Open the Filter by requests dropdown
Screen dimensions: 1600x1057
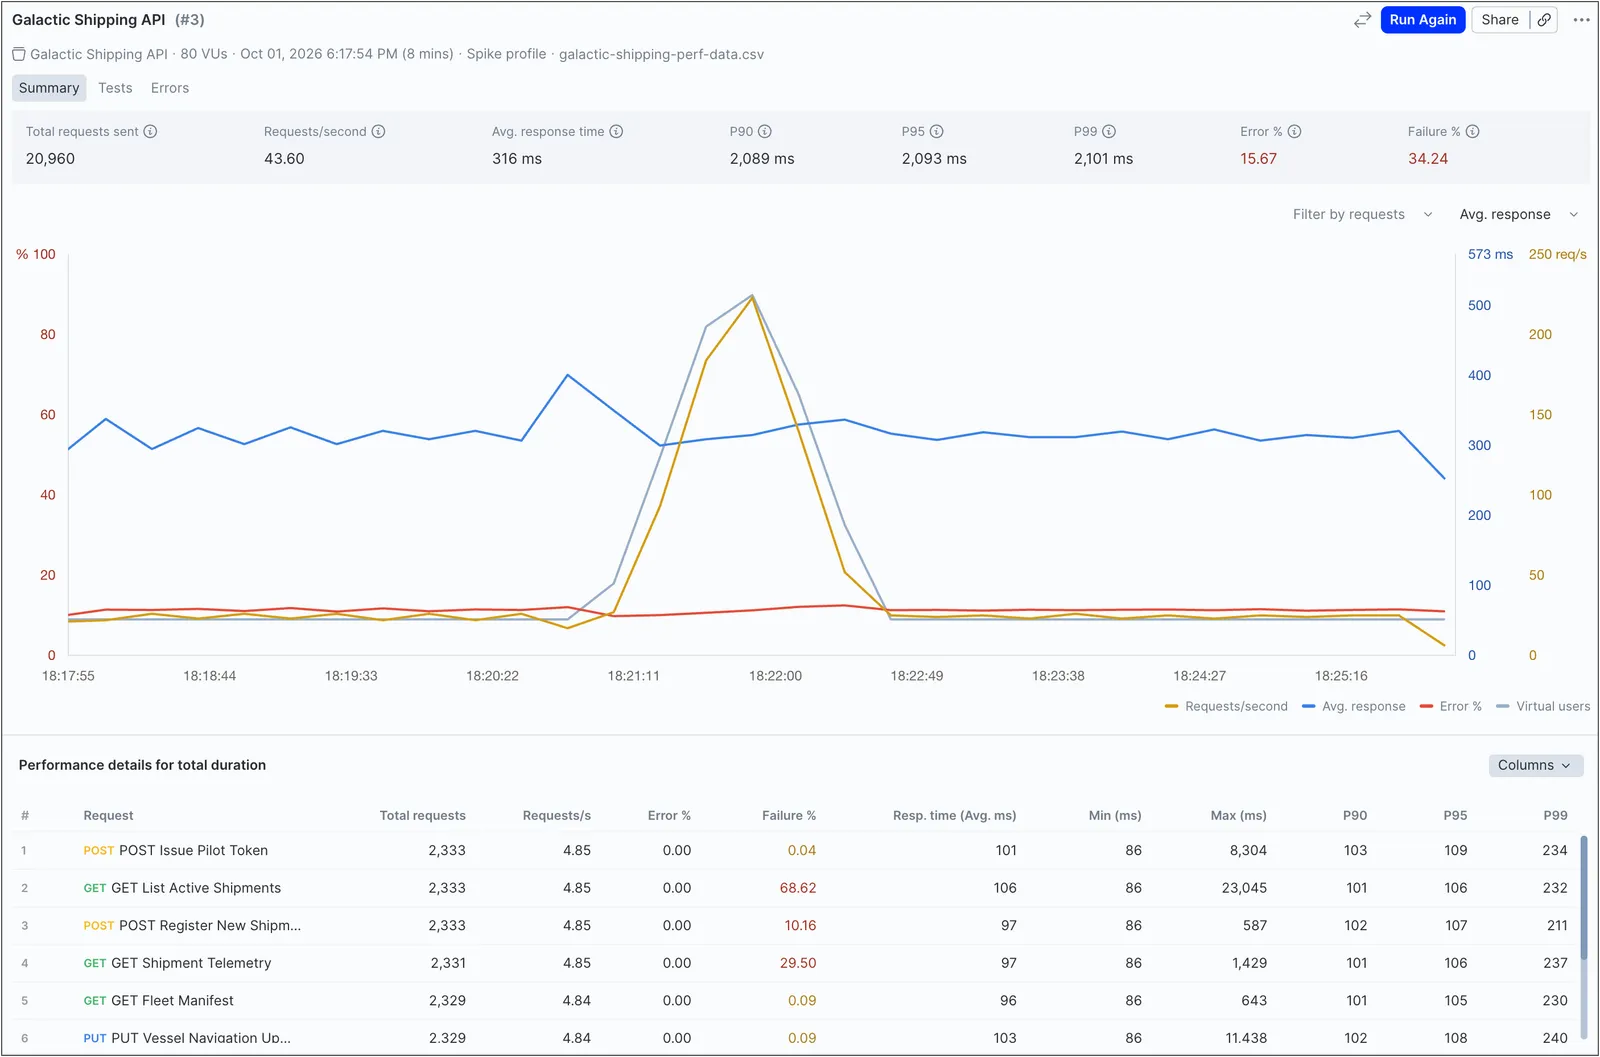click(1362, 214)
